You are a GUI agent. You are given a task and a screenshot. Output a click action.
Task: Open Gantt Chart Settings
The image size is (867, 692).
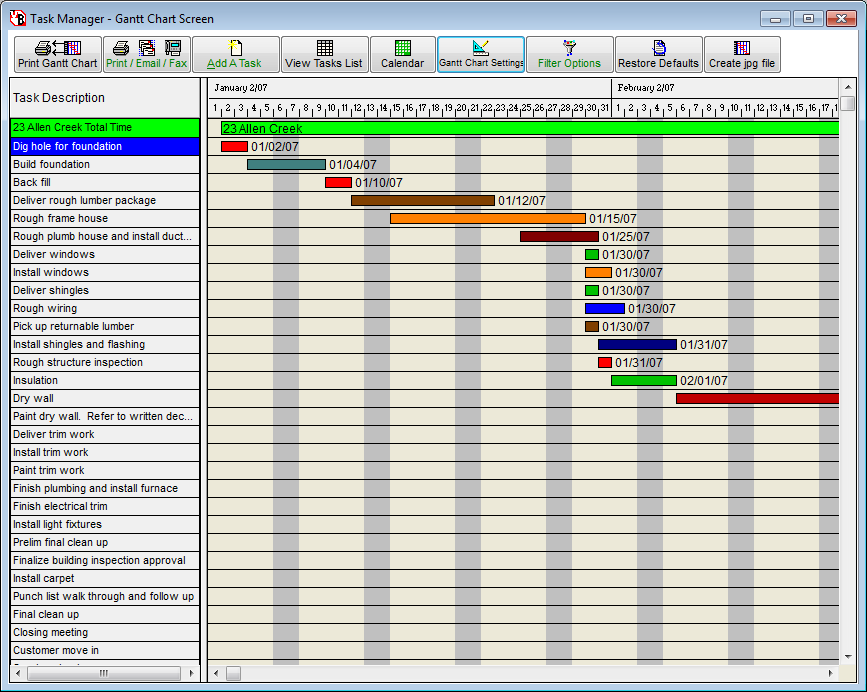[480, 55]
